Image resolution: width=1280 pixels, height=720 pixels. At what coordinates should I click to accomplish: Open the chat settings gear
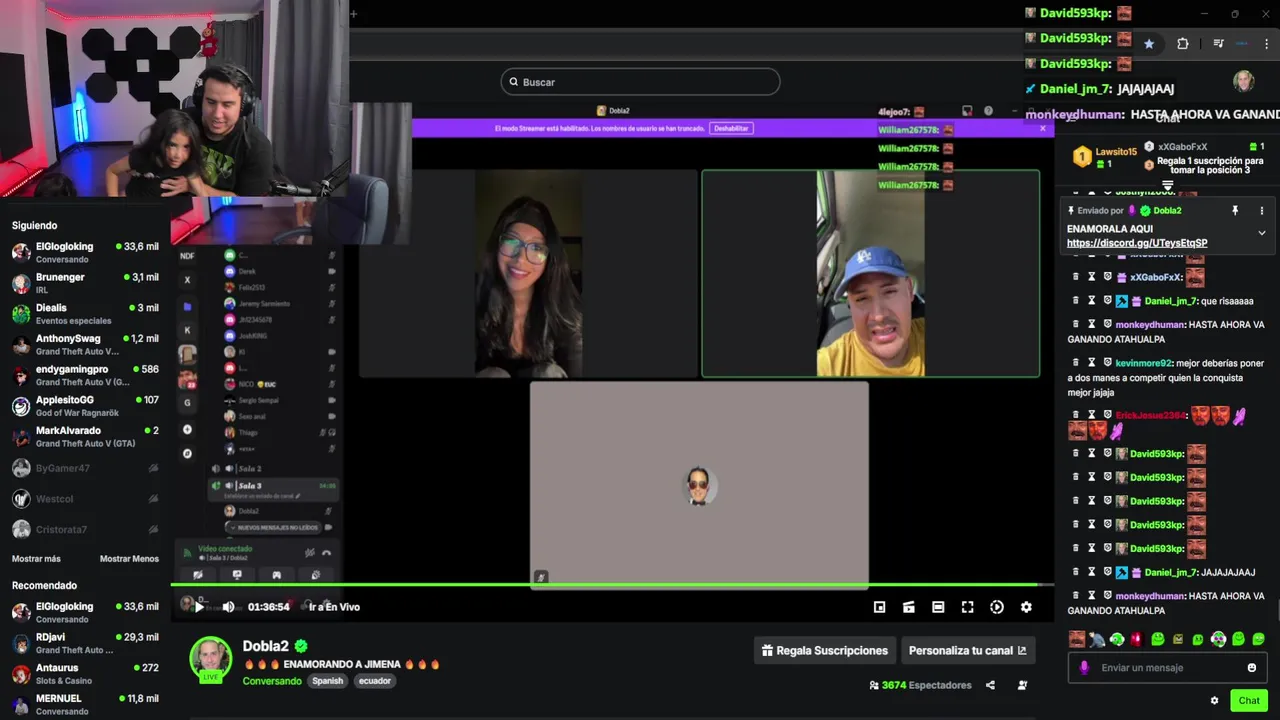point(1215,701)
